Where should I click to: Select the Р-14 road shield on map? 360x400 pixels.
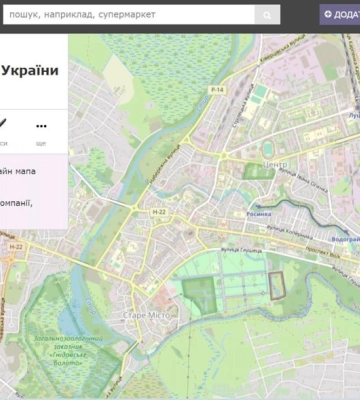pos(217,90)
